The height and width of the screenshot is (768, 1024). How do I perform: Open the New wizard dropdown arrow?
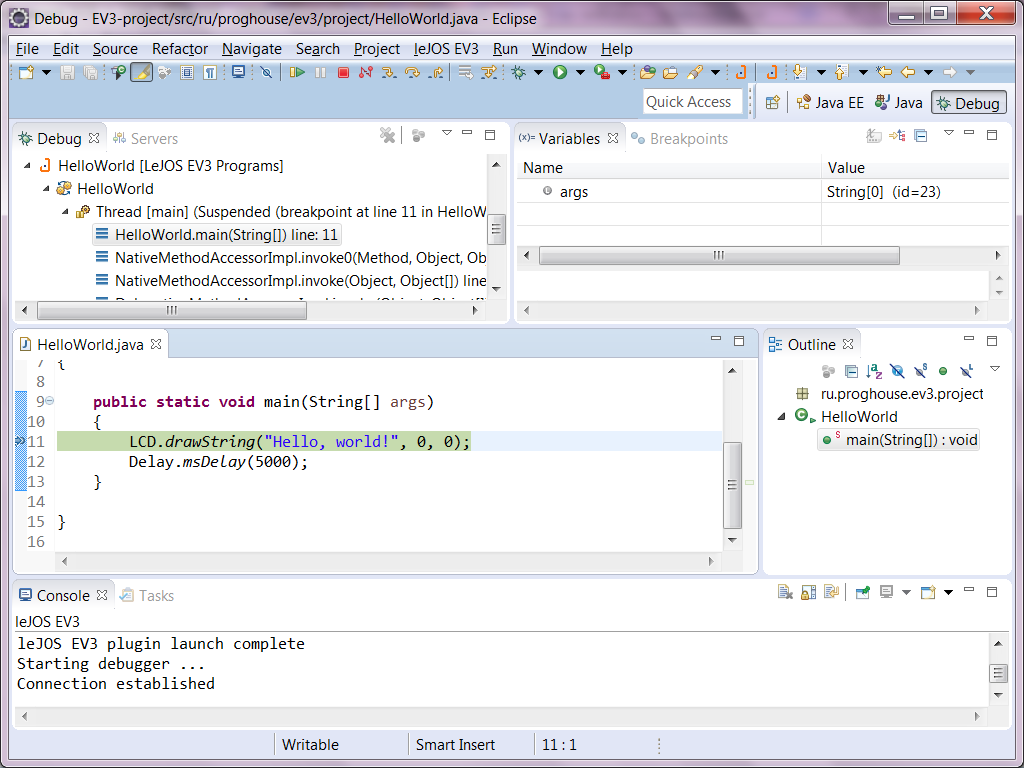pyautogui.click(x=46, y=72)
